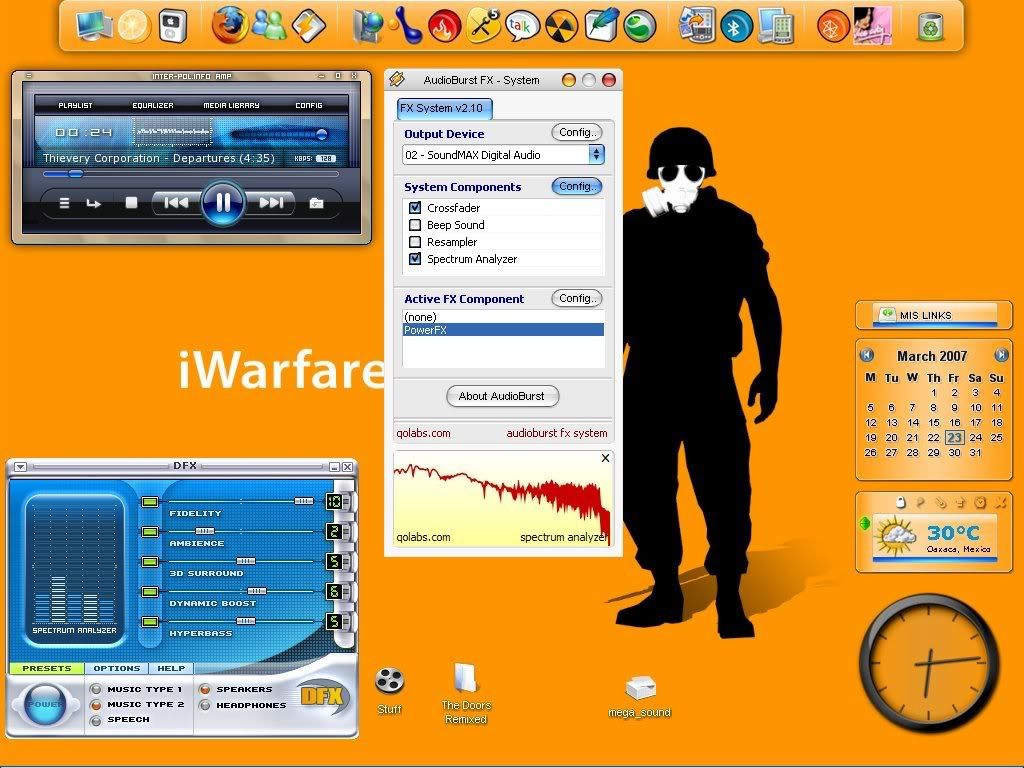Enable the Resampler checkbox
1024x768 pixels.
(x=415, y=242)
